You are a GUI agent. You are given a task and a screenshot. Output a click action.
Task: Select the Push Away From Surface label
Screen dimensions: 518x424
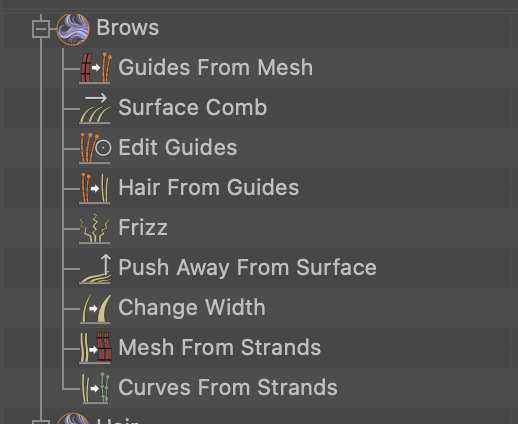tap(247, 267)
